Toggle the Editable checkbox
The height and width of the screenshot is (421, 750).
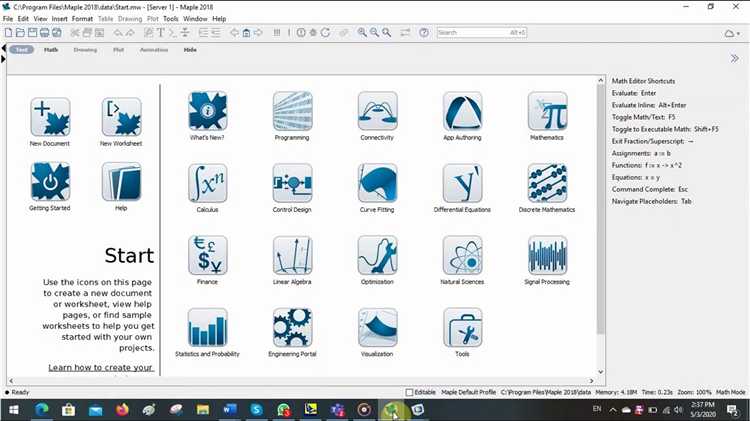pyautogui.click(x=409, y=392)
